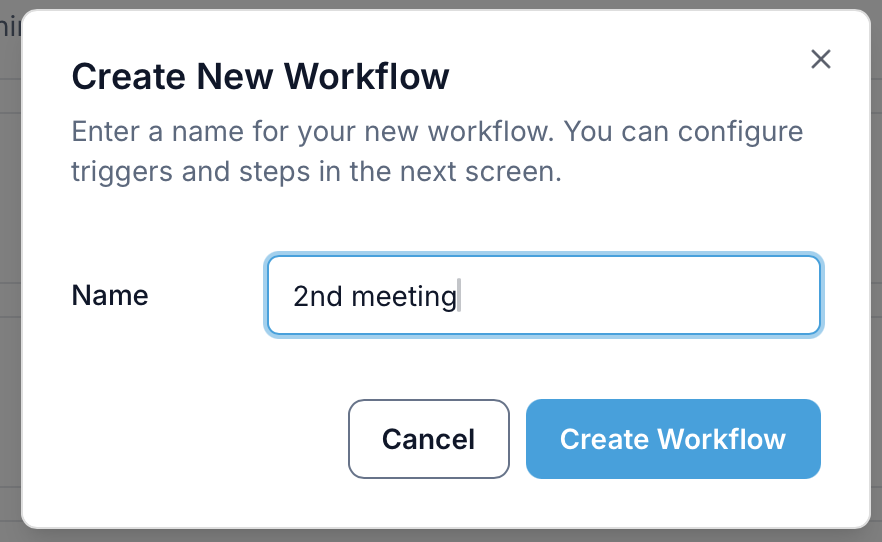Screen dimensions: 882x542
Task: Close the Create New Workflow dialog
Action: 821,59
